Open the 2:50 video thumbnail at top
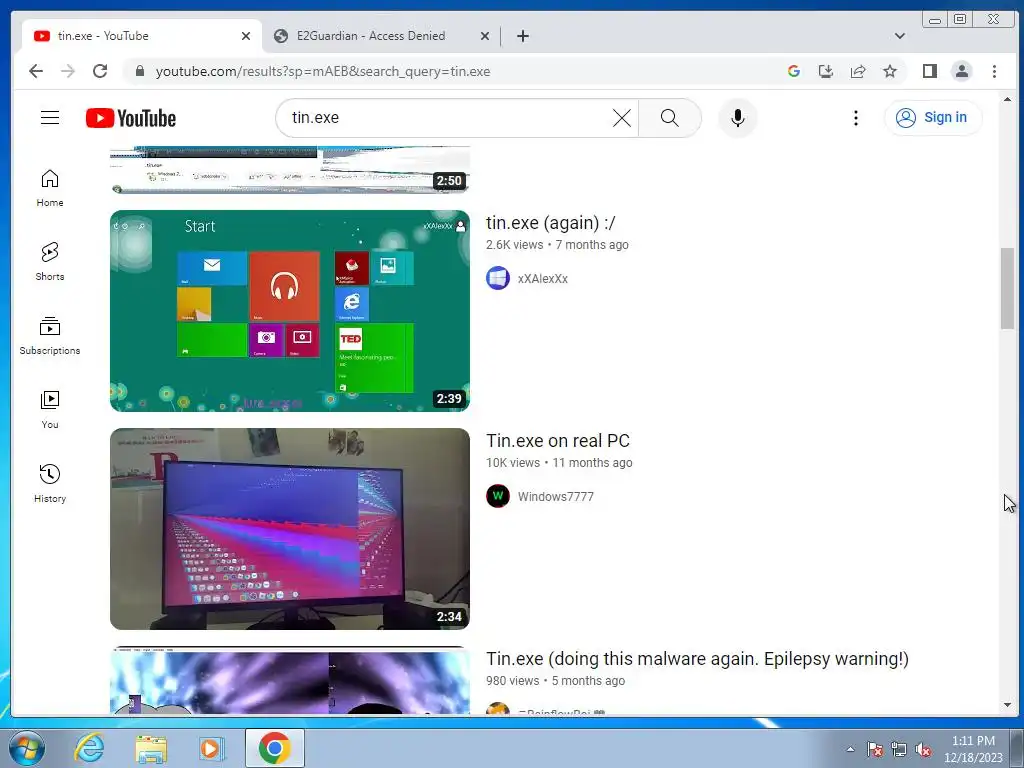This screenshot has width=1024, height=768. 289,170
